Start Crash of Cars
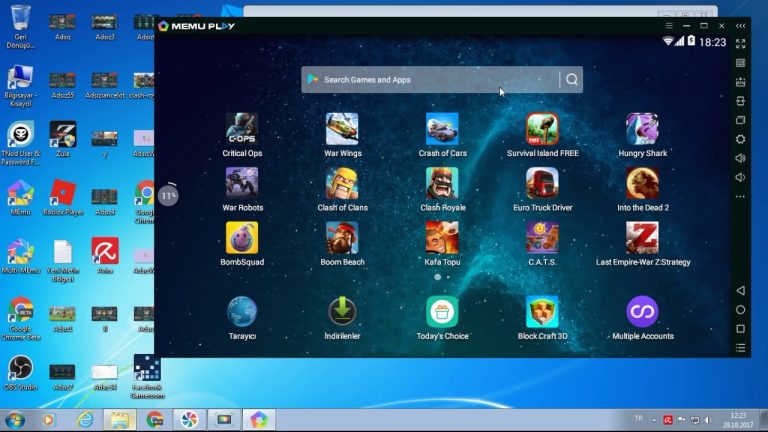This screenshot has height=432, width=768. [442, 129]
